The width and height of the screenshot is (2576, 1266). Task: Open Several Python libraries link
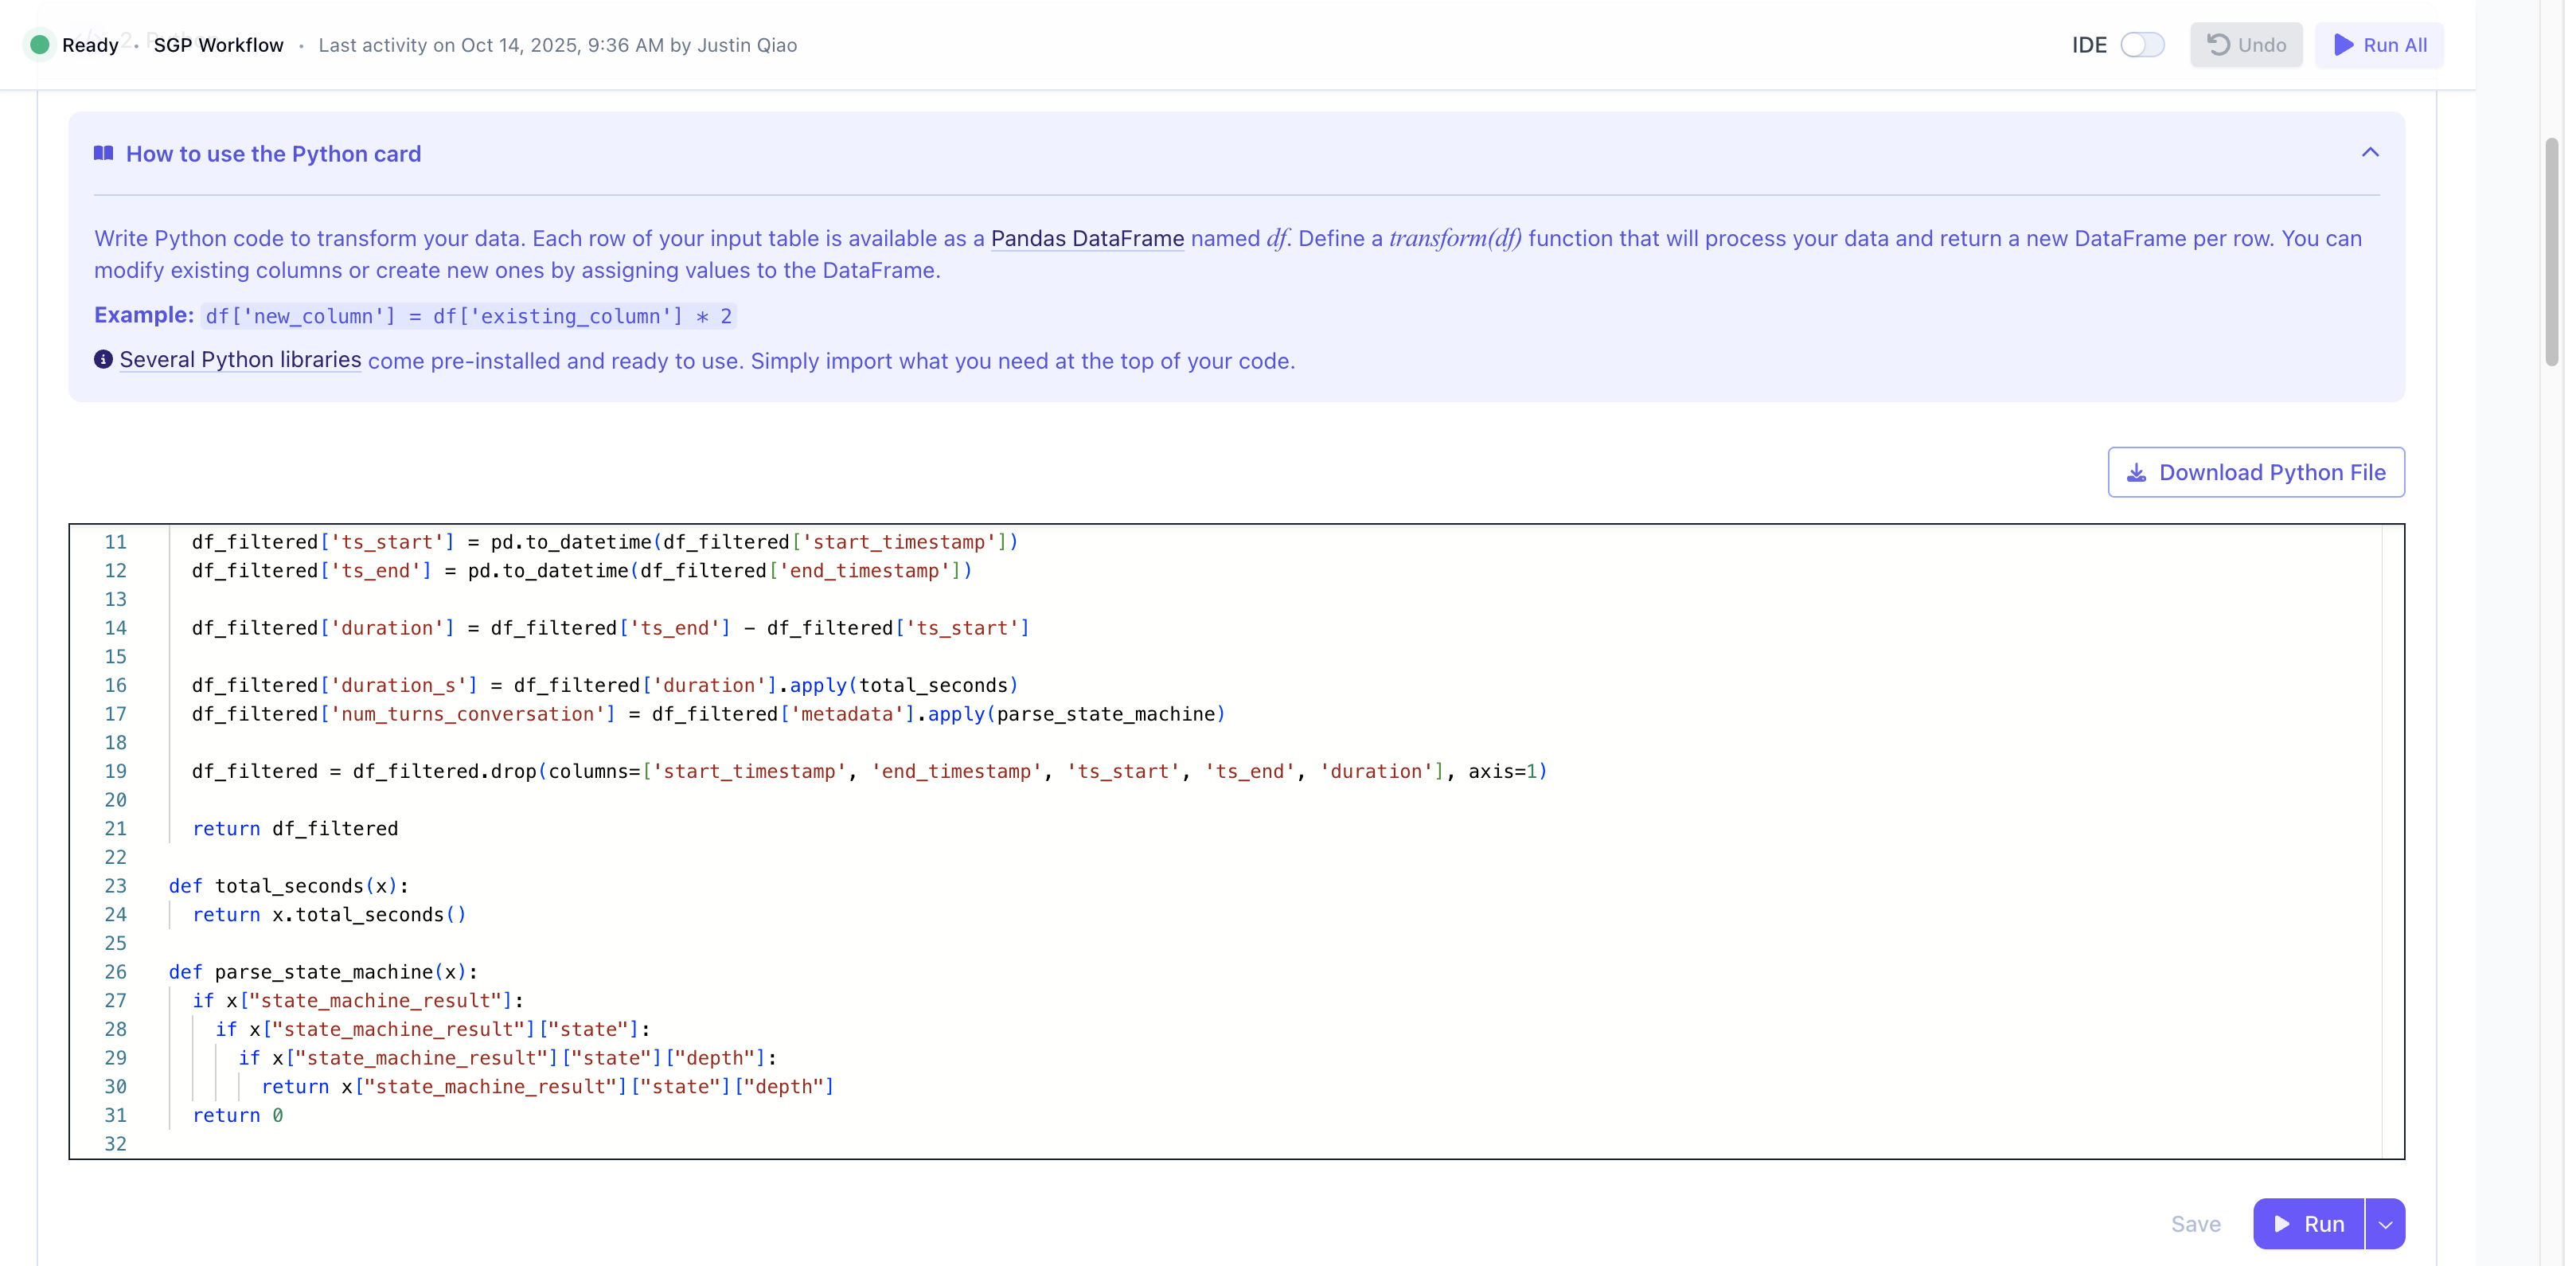click(240, 360)
